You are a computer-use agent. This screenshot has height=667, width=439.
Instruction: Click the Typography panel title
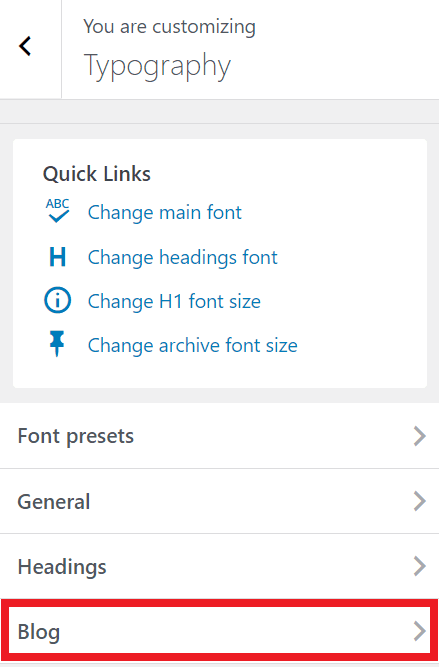157,66
